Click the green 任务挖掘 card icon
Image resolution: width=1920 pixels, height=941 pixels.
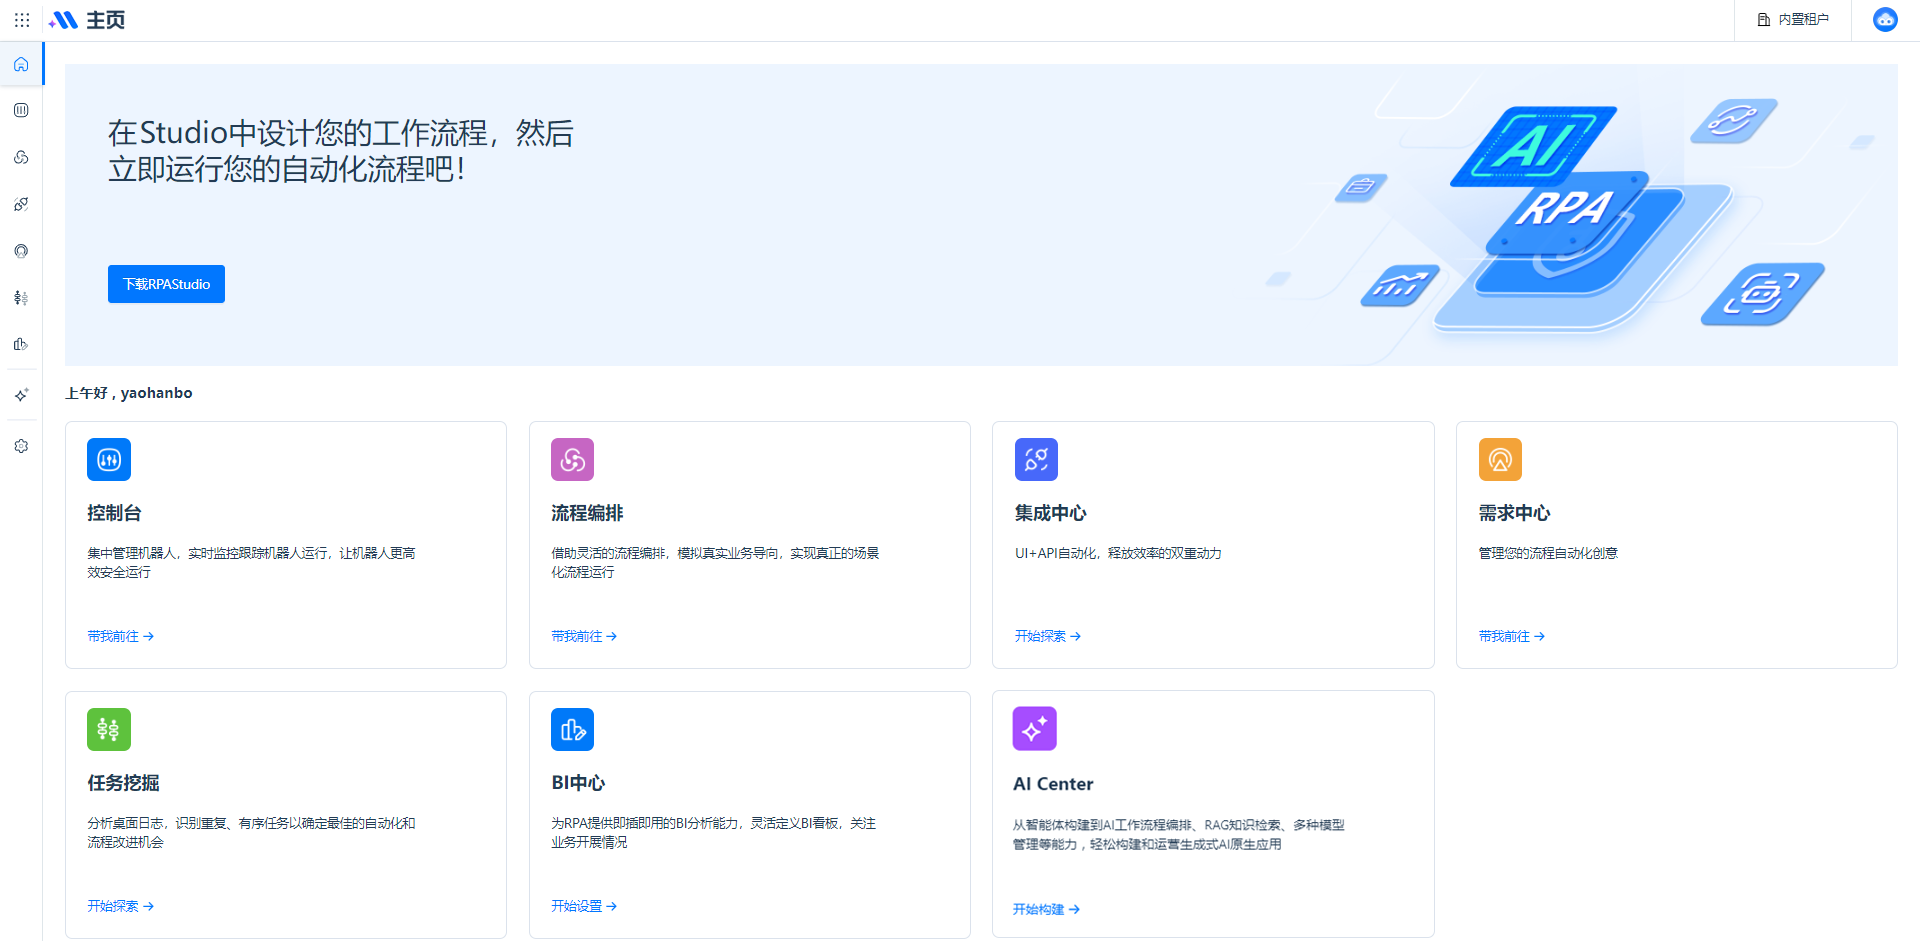pyautogui.click(x=109, y=730)
